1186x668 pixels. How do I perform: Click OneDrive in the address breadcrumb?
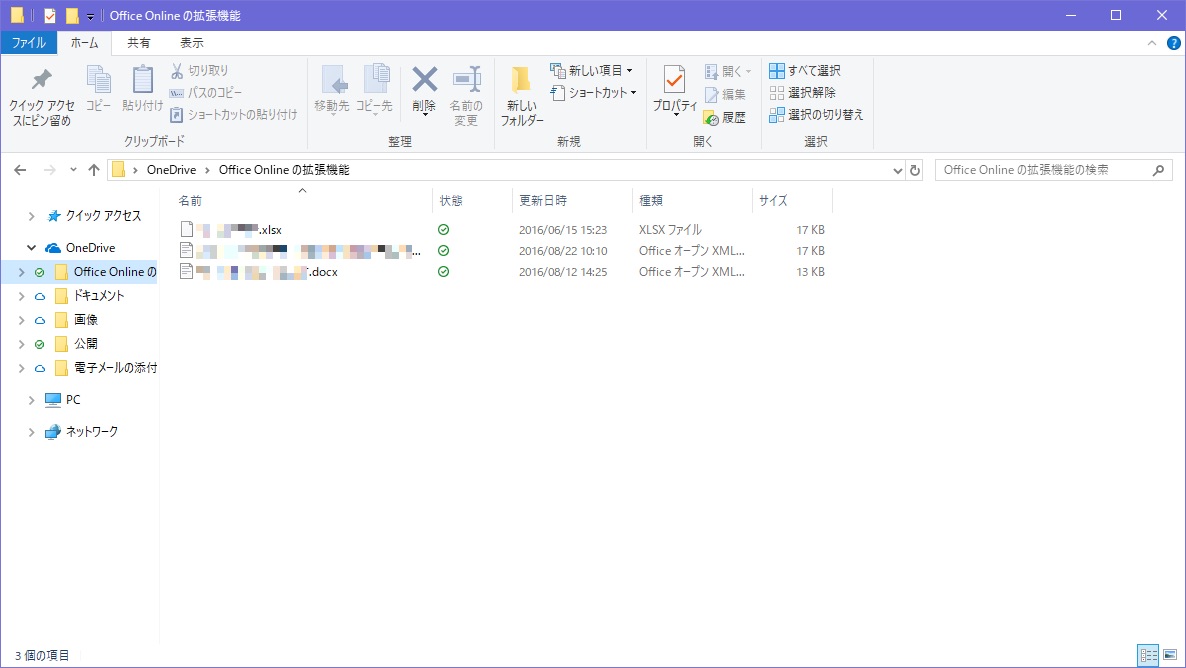click(172, 170)
